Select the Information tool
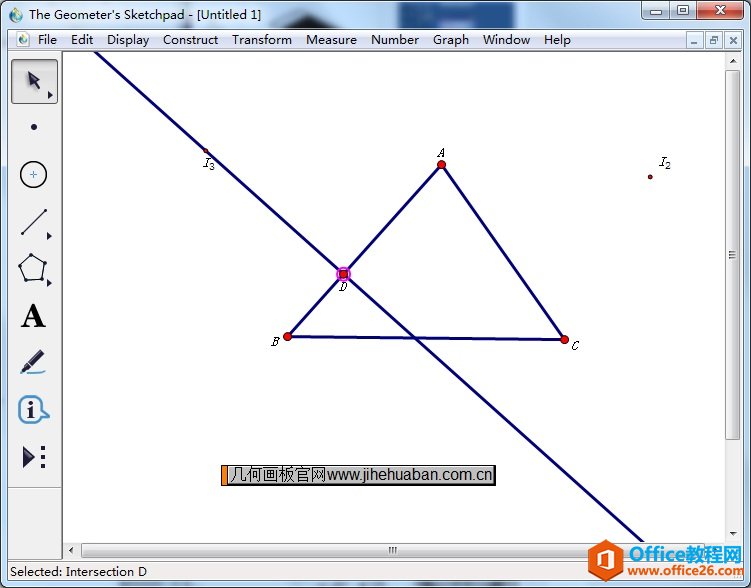The image size is (751, 588). coord(34,410)
